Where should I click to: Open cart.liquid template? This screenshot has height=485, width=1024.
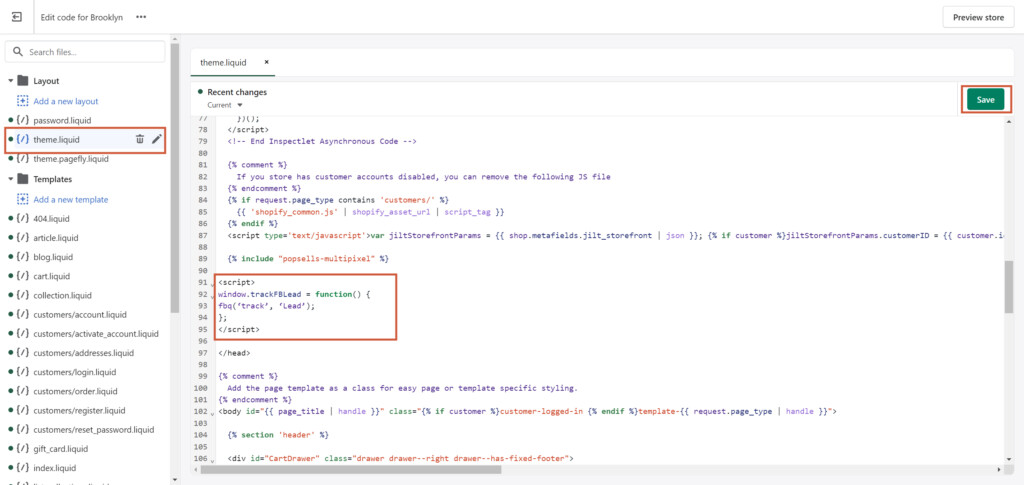click(x=52, y=276)
